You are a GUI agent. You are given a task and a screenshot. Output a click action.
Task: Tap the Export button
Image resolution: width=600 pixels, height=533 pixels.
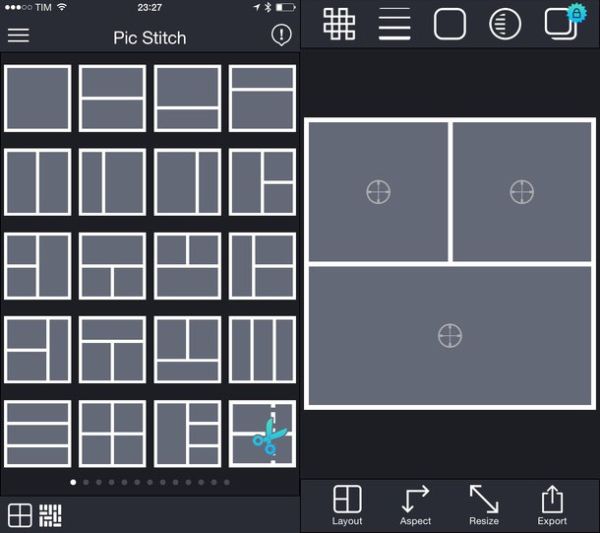(552, 505)
